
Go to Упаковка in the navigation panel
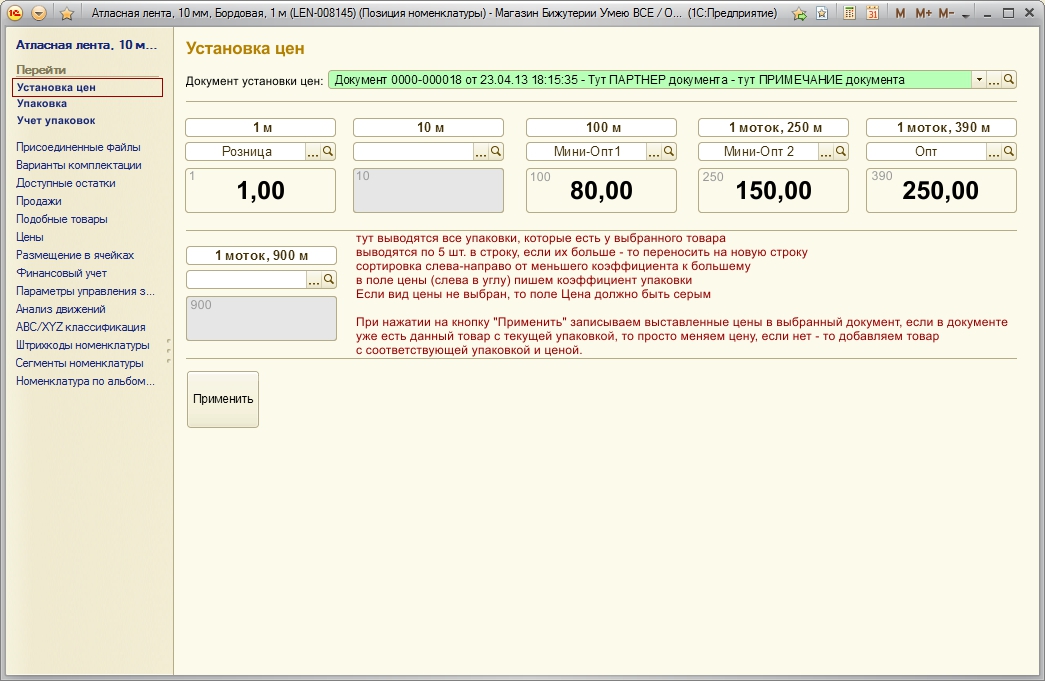tap(42, 103)
